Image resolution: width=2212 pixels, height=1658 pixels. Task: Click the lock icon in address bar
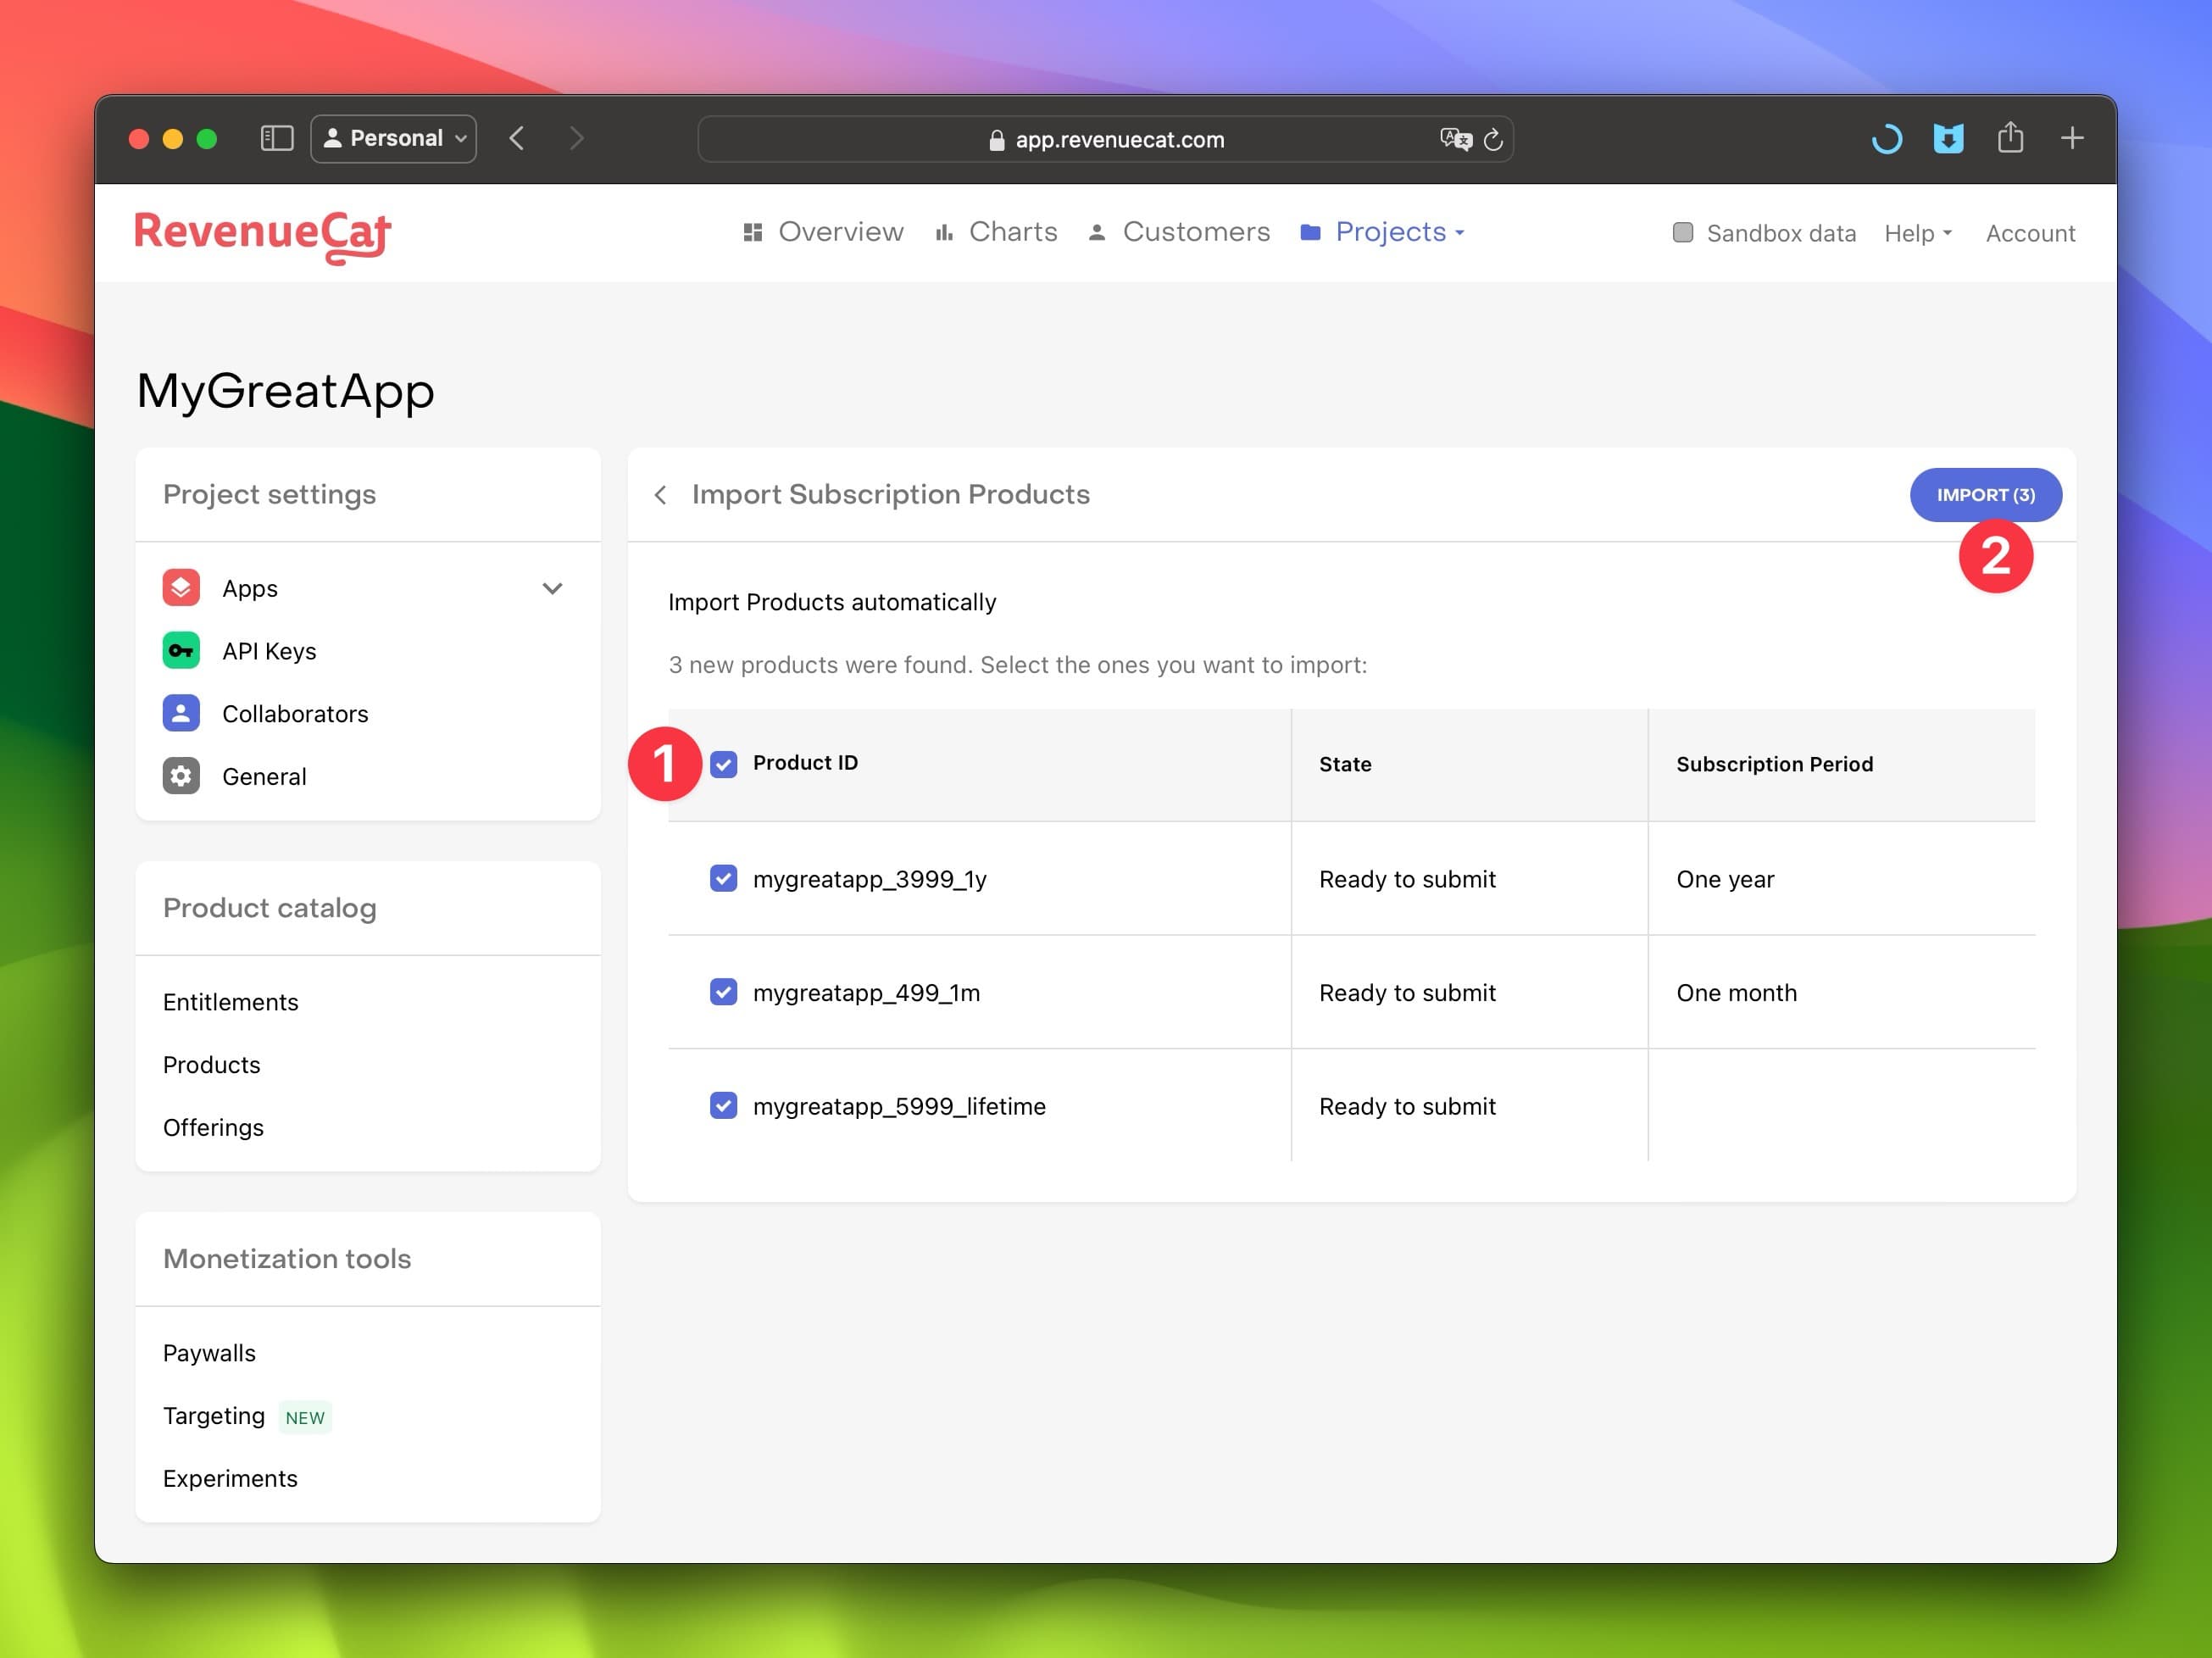pyautogui.click(x=996, y=140)
